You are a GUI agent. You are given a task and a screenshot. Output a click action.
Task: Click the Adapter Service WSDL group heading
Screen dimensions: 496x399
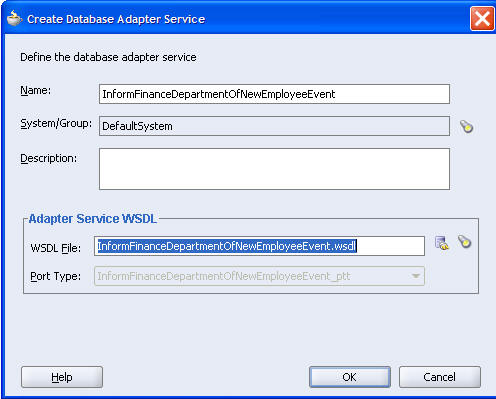tap(93, 219)
